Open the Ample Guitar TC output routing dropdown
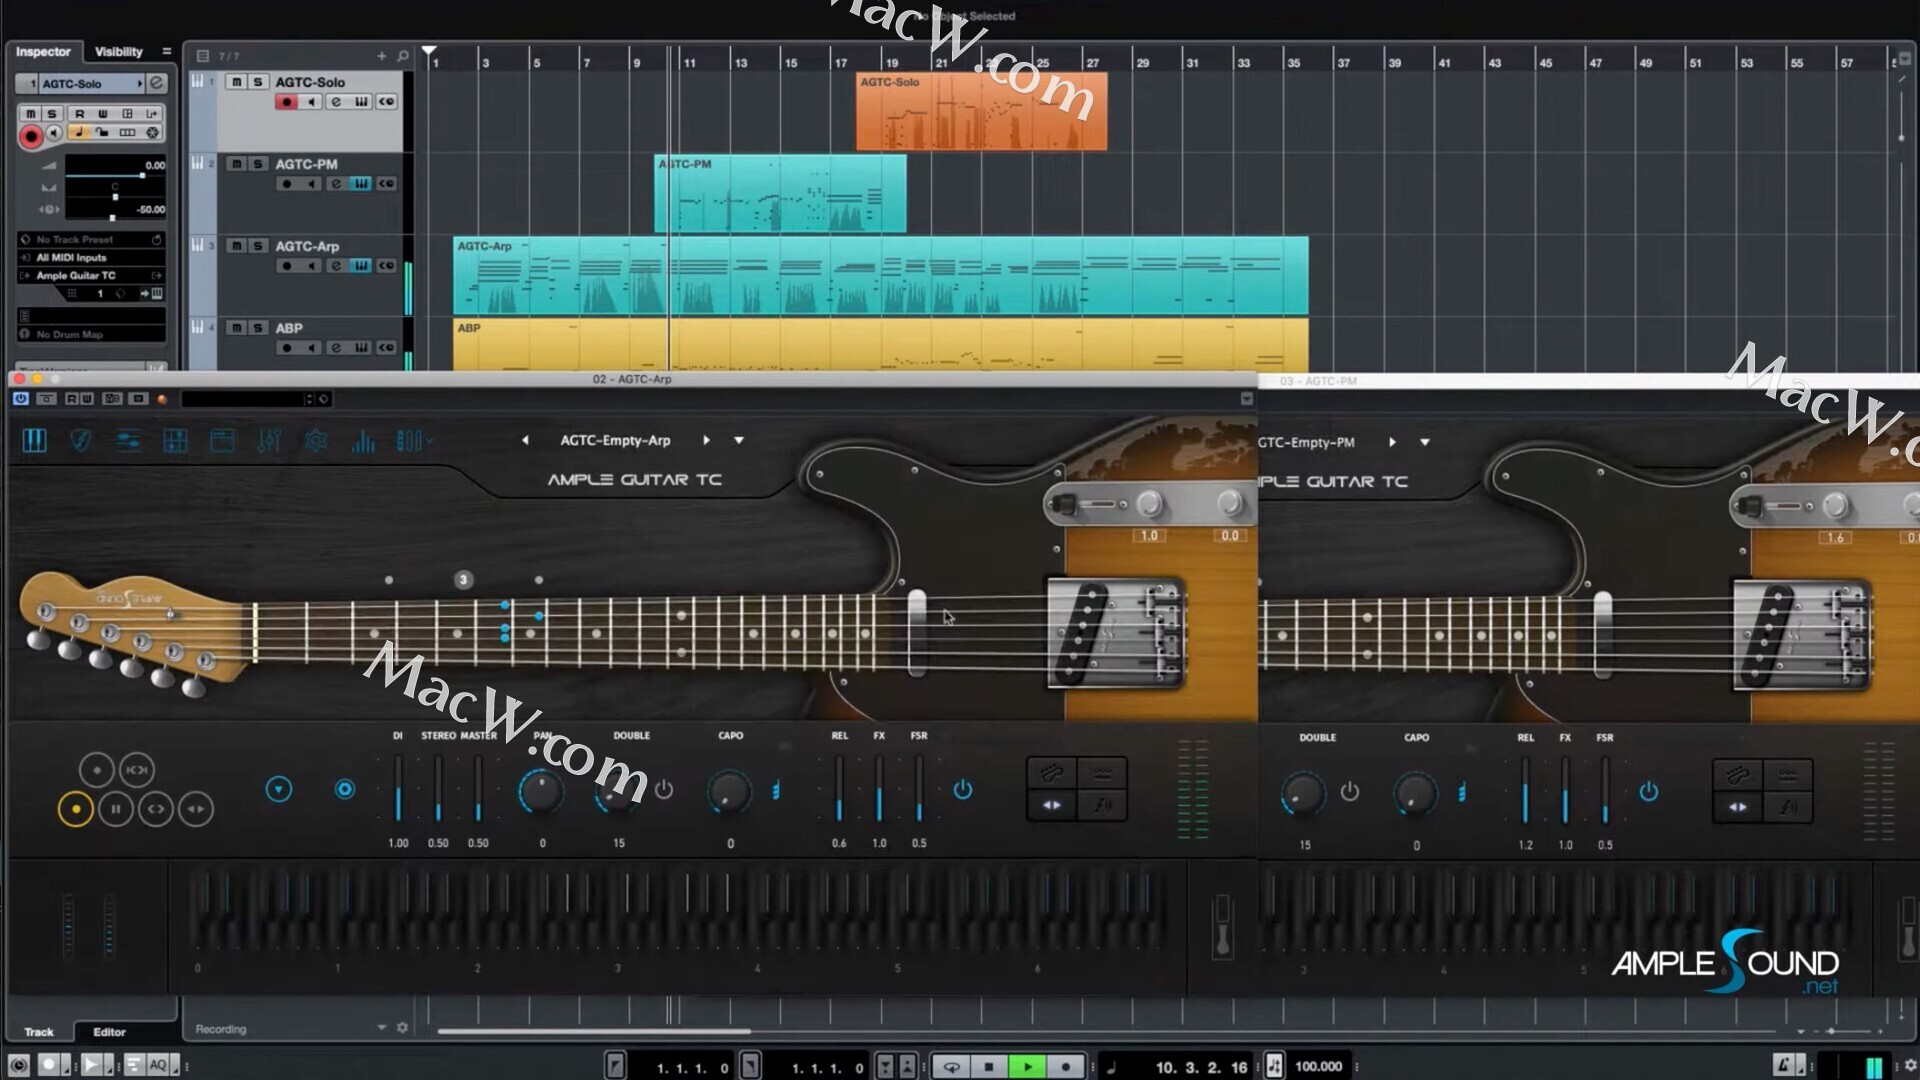The width and height of the screenshot is (1920, 1080). pos(91,275)
